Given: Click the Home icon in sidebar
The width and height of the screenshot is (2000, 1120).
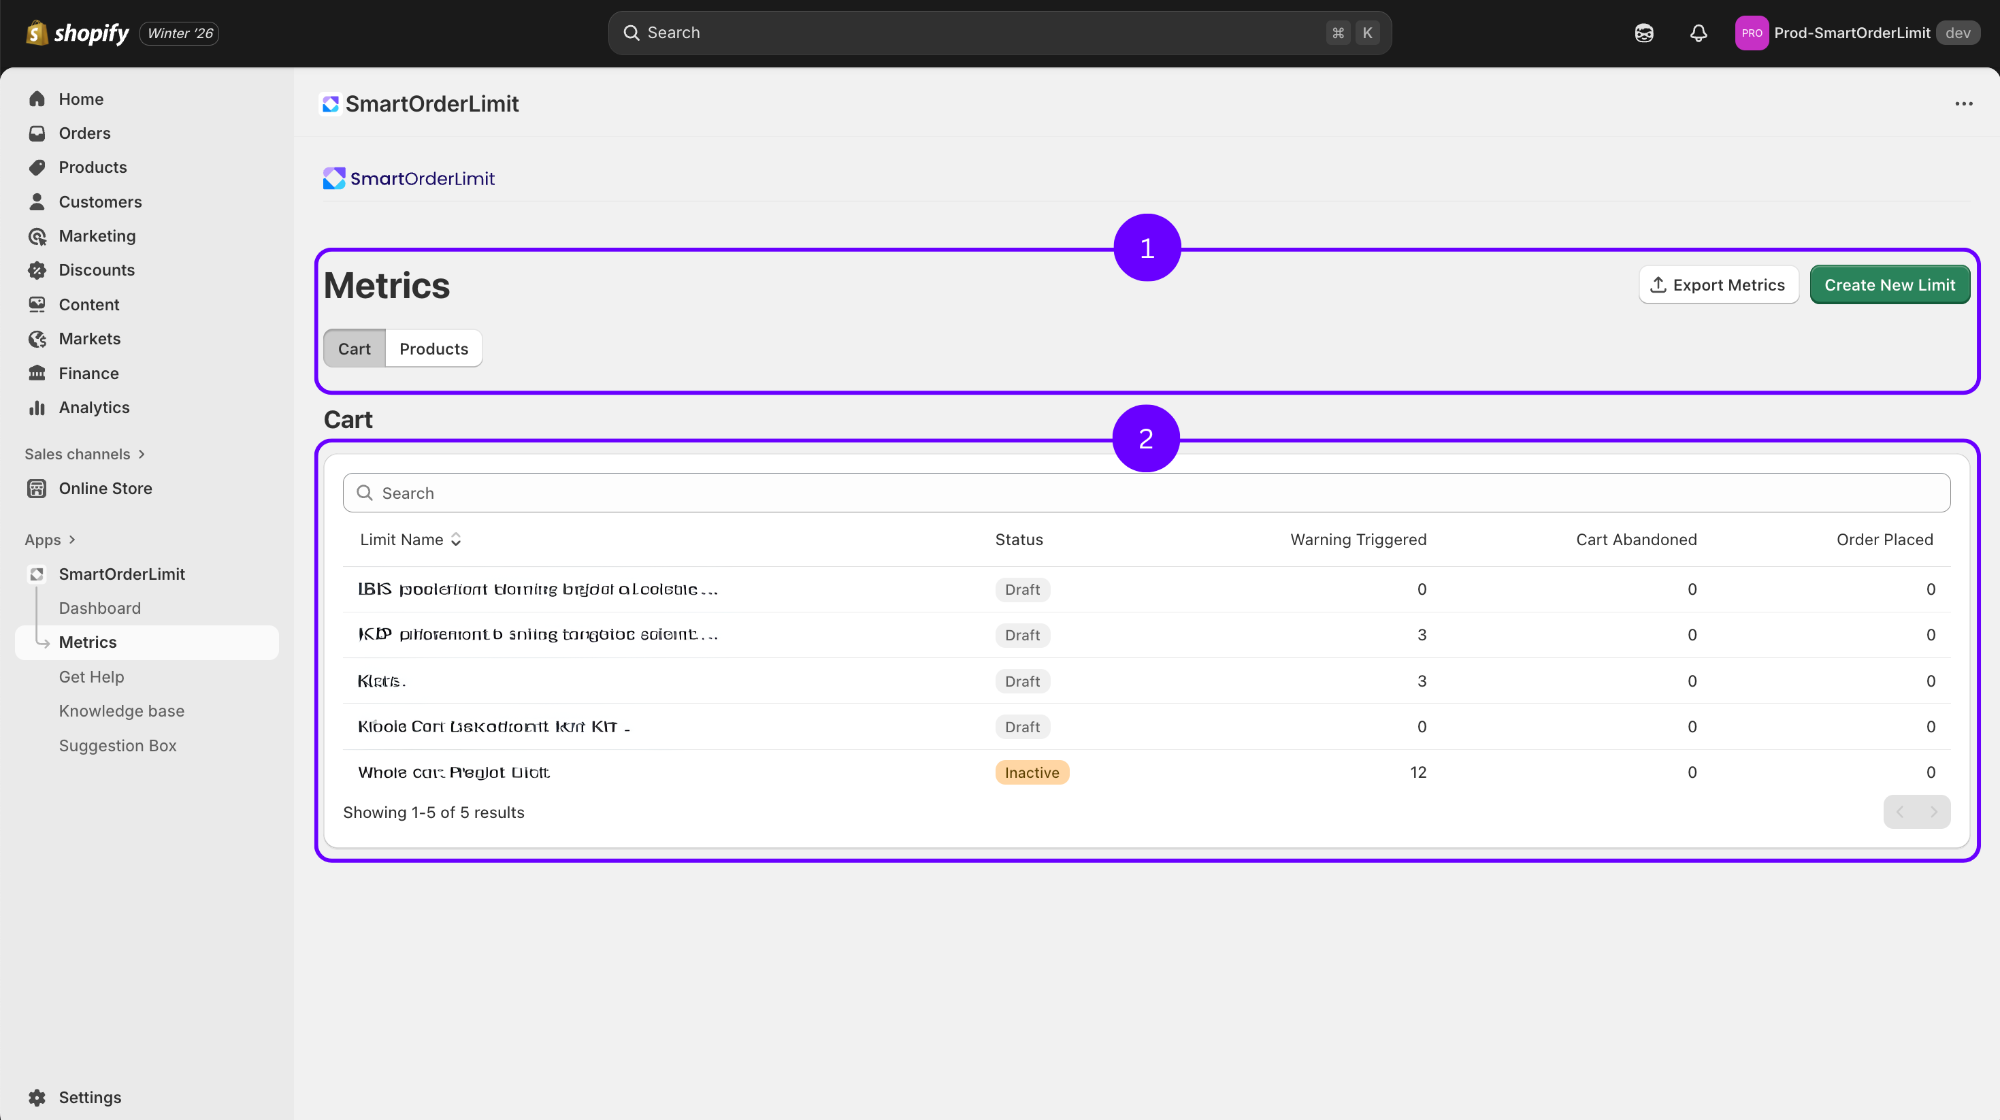Looking at the screenshot, I should click(37, 99).
